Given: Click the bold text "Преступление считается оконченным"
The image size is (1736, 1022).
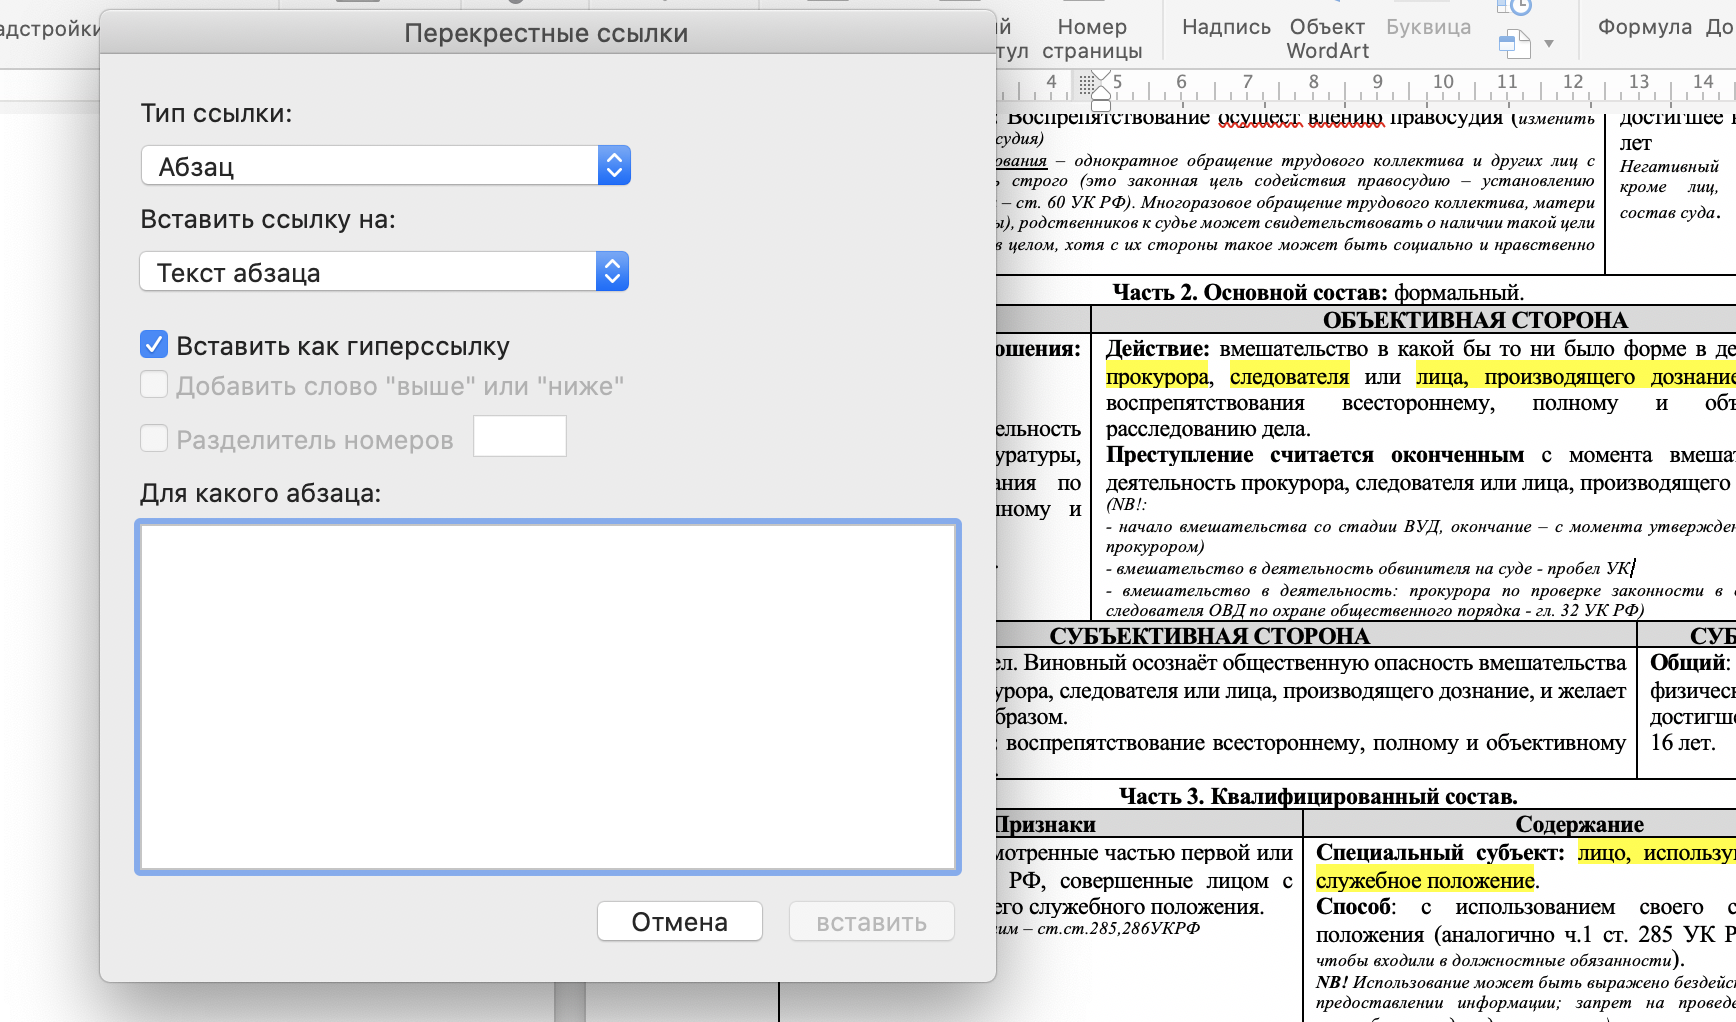Looking at the screenshot, I should (1315, 454).
